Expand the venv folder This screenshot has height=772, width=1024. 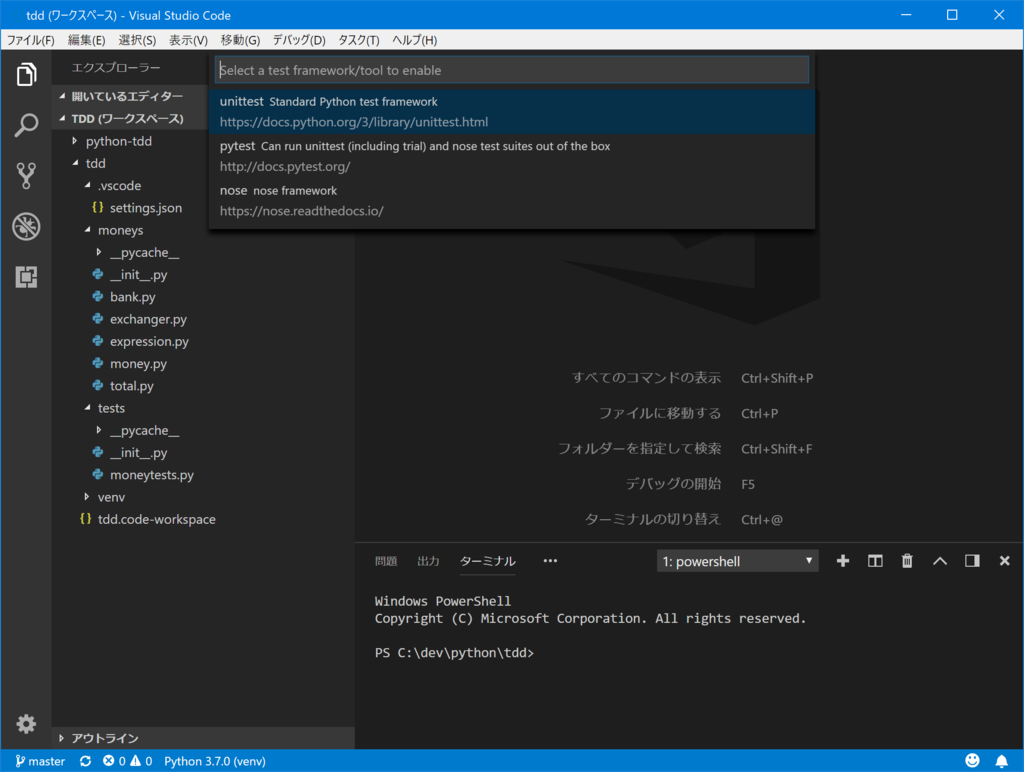pos(87,497)
